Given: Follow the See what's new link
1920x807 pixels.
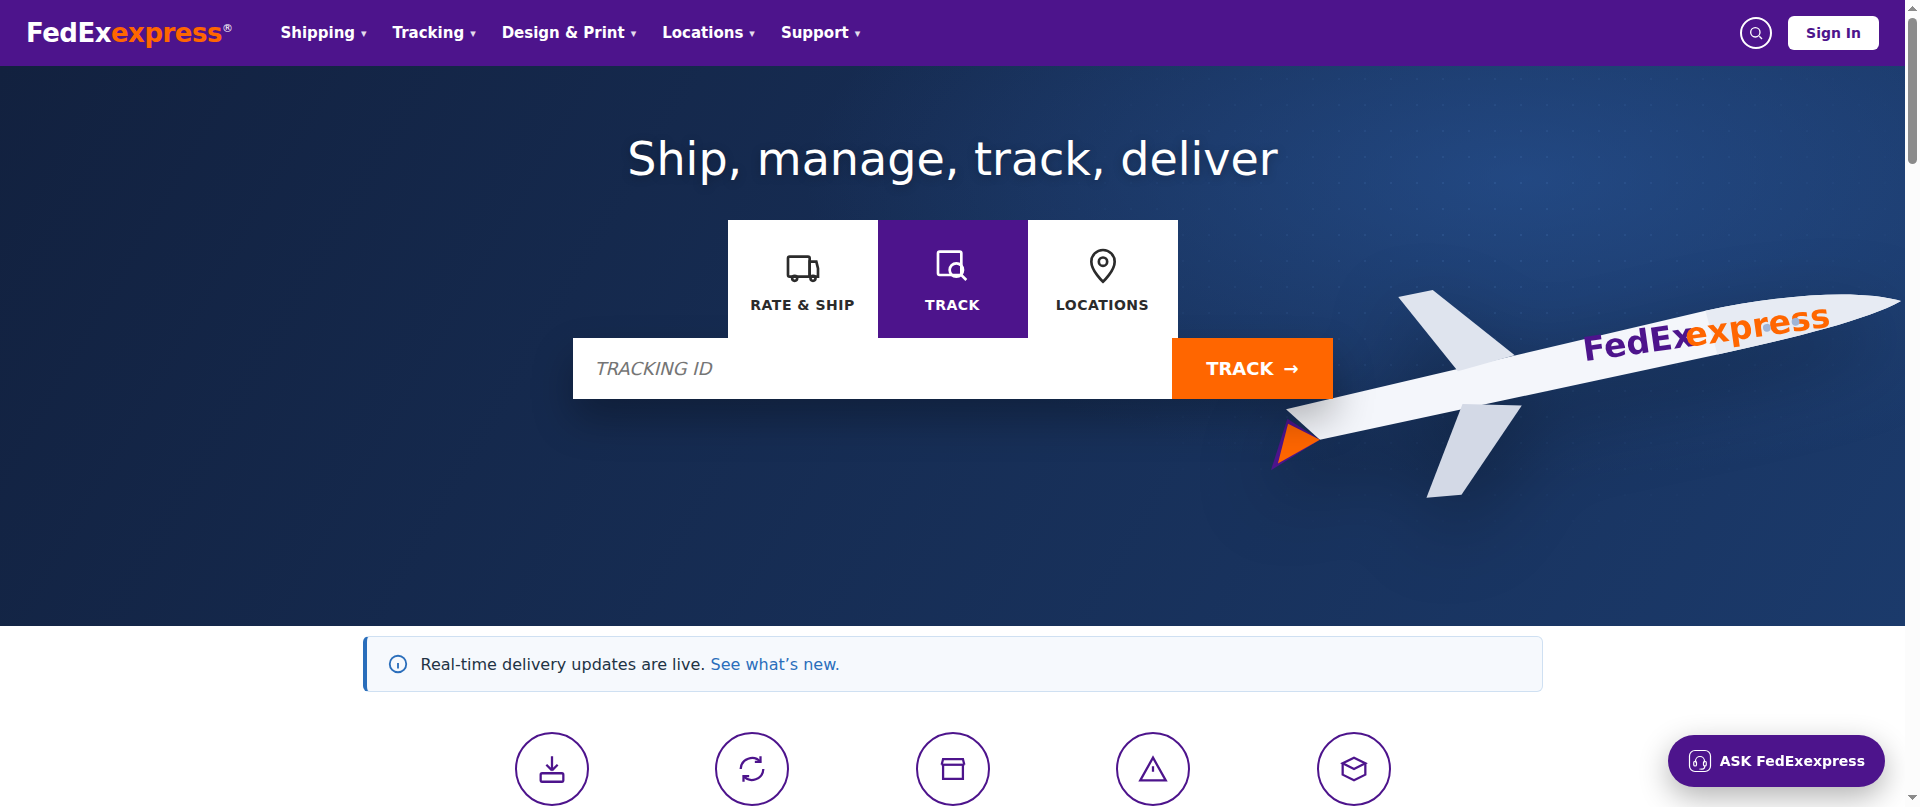Looking at the screenshot, I should click(x=775, y=664).
